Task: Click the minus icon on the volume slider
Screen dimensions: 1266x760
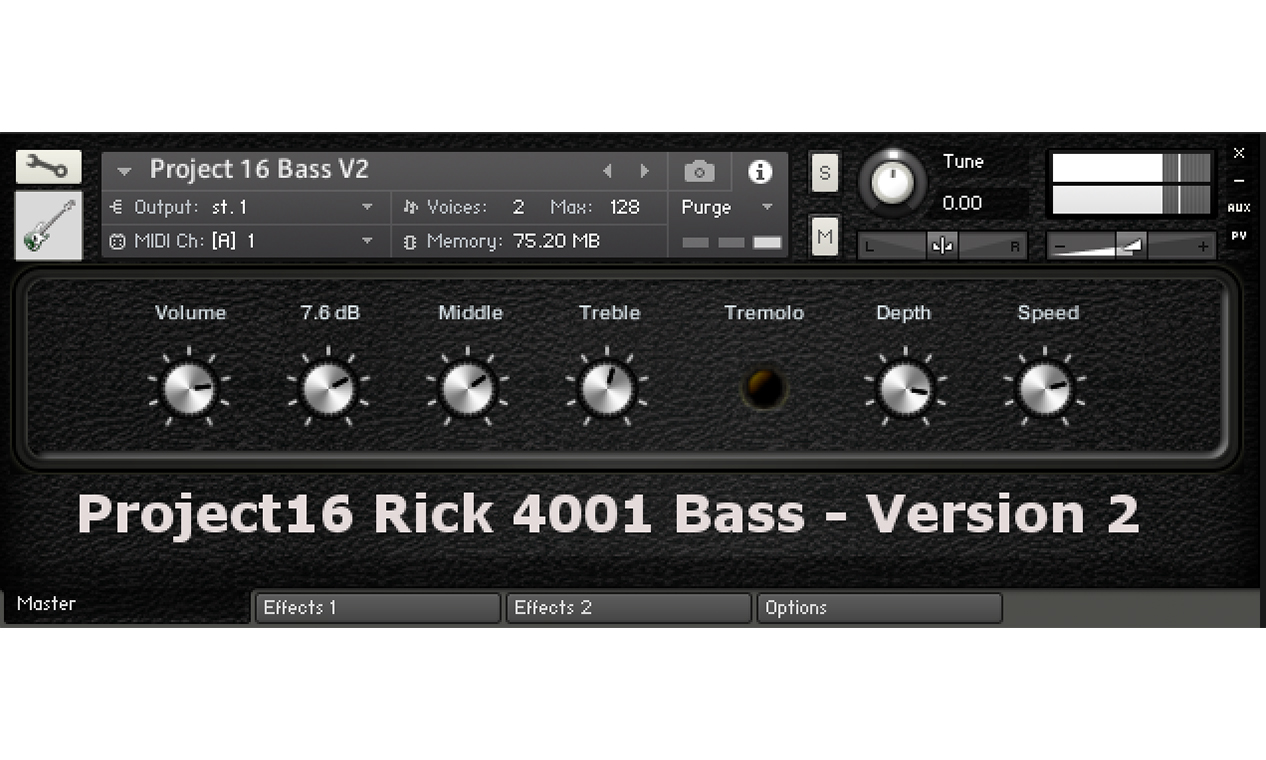Action: click(1061, 246)
